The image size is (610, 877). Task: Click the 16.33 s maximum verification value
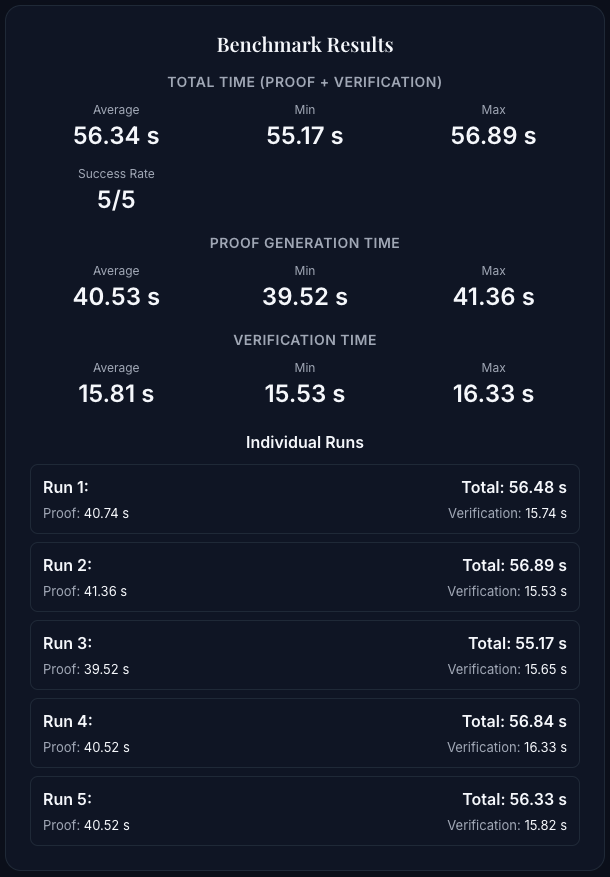coord(493,394)
